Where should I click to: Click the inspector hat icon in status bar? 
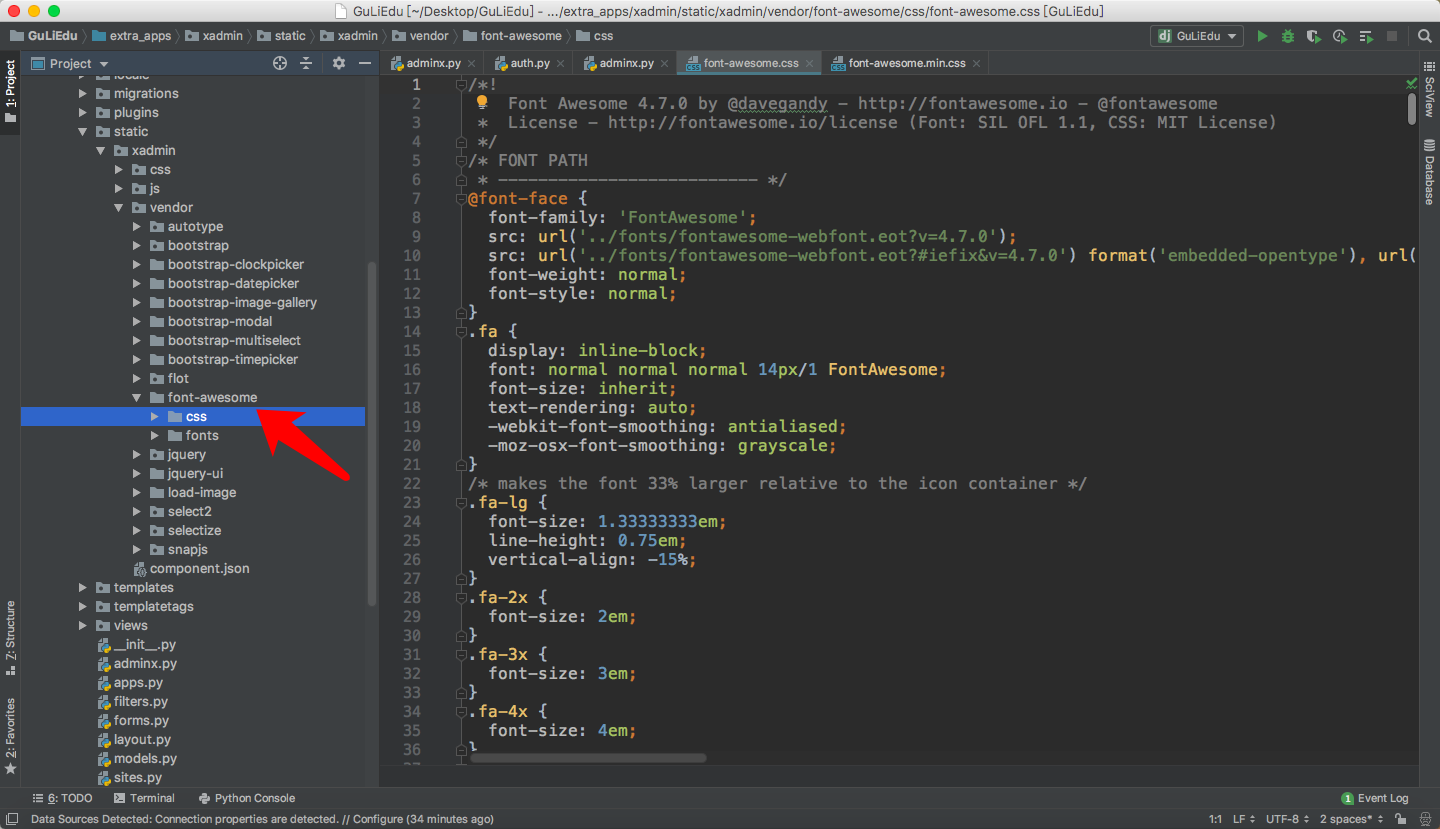(1425, 819)
